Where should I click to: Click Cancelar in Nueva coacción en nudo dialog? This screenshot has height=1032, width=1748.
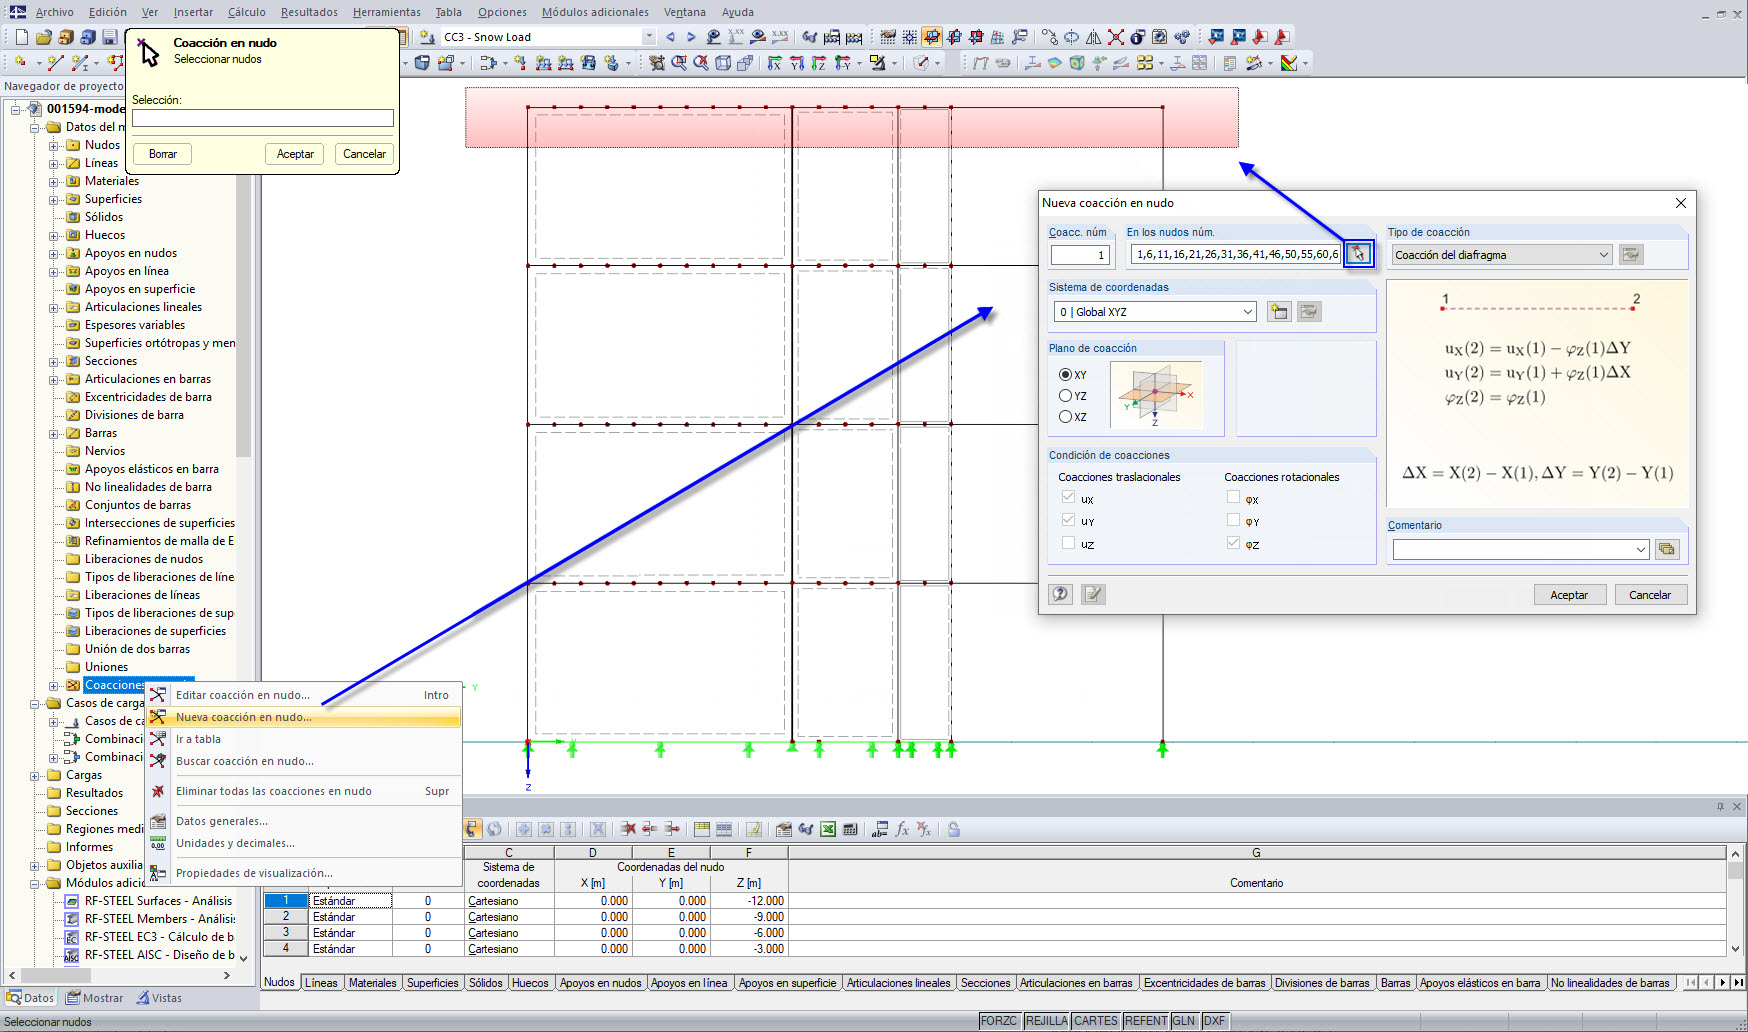(1650, 595)
